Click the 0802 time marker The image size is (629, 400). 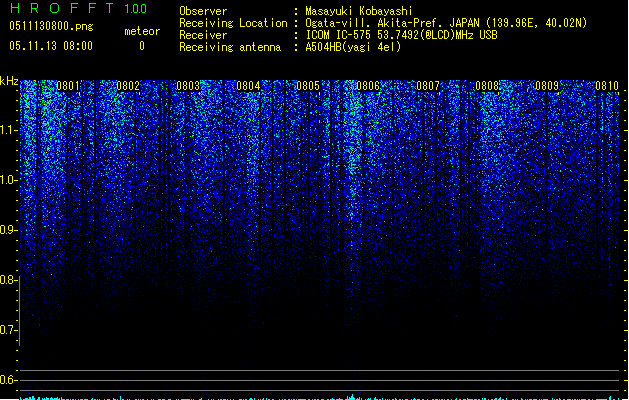(128, 86)
